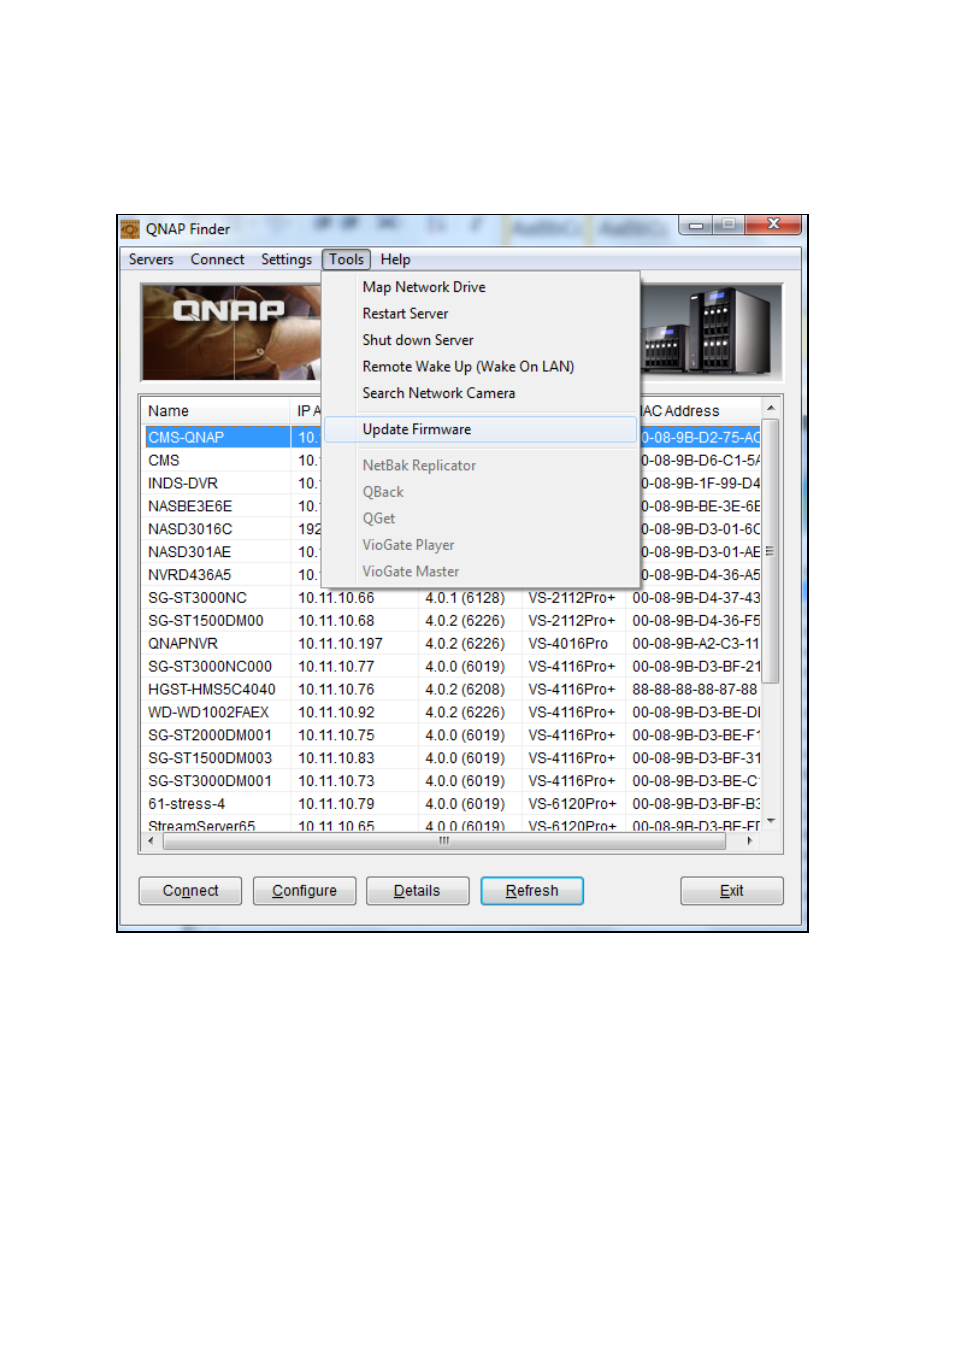This screenshot has height=1350, width=955.
Task: Minimize the QNAP Finder window
Action: coord(696,225)
